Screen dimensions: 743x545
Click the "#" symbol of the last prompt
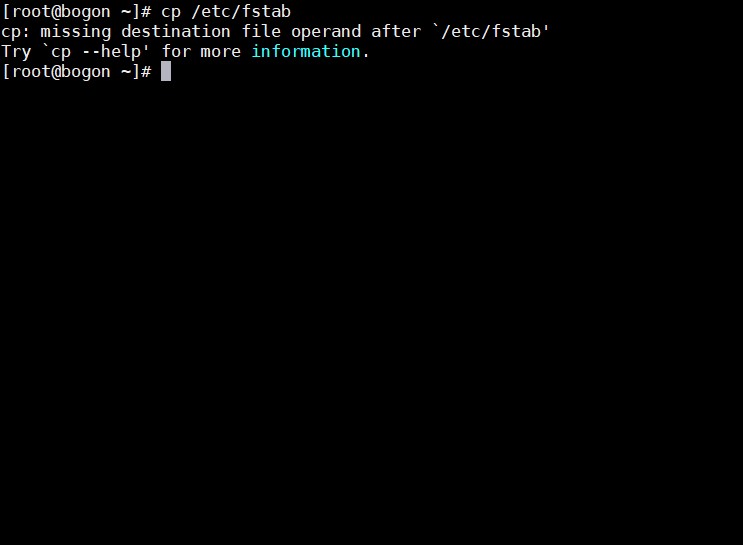click(x=146, y=72)
